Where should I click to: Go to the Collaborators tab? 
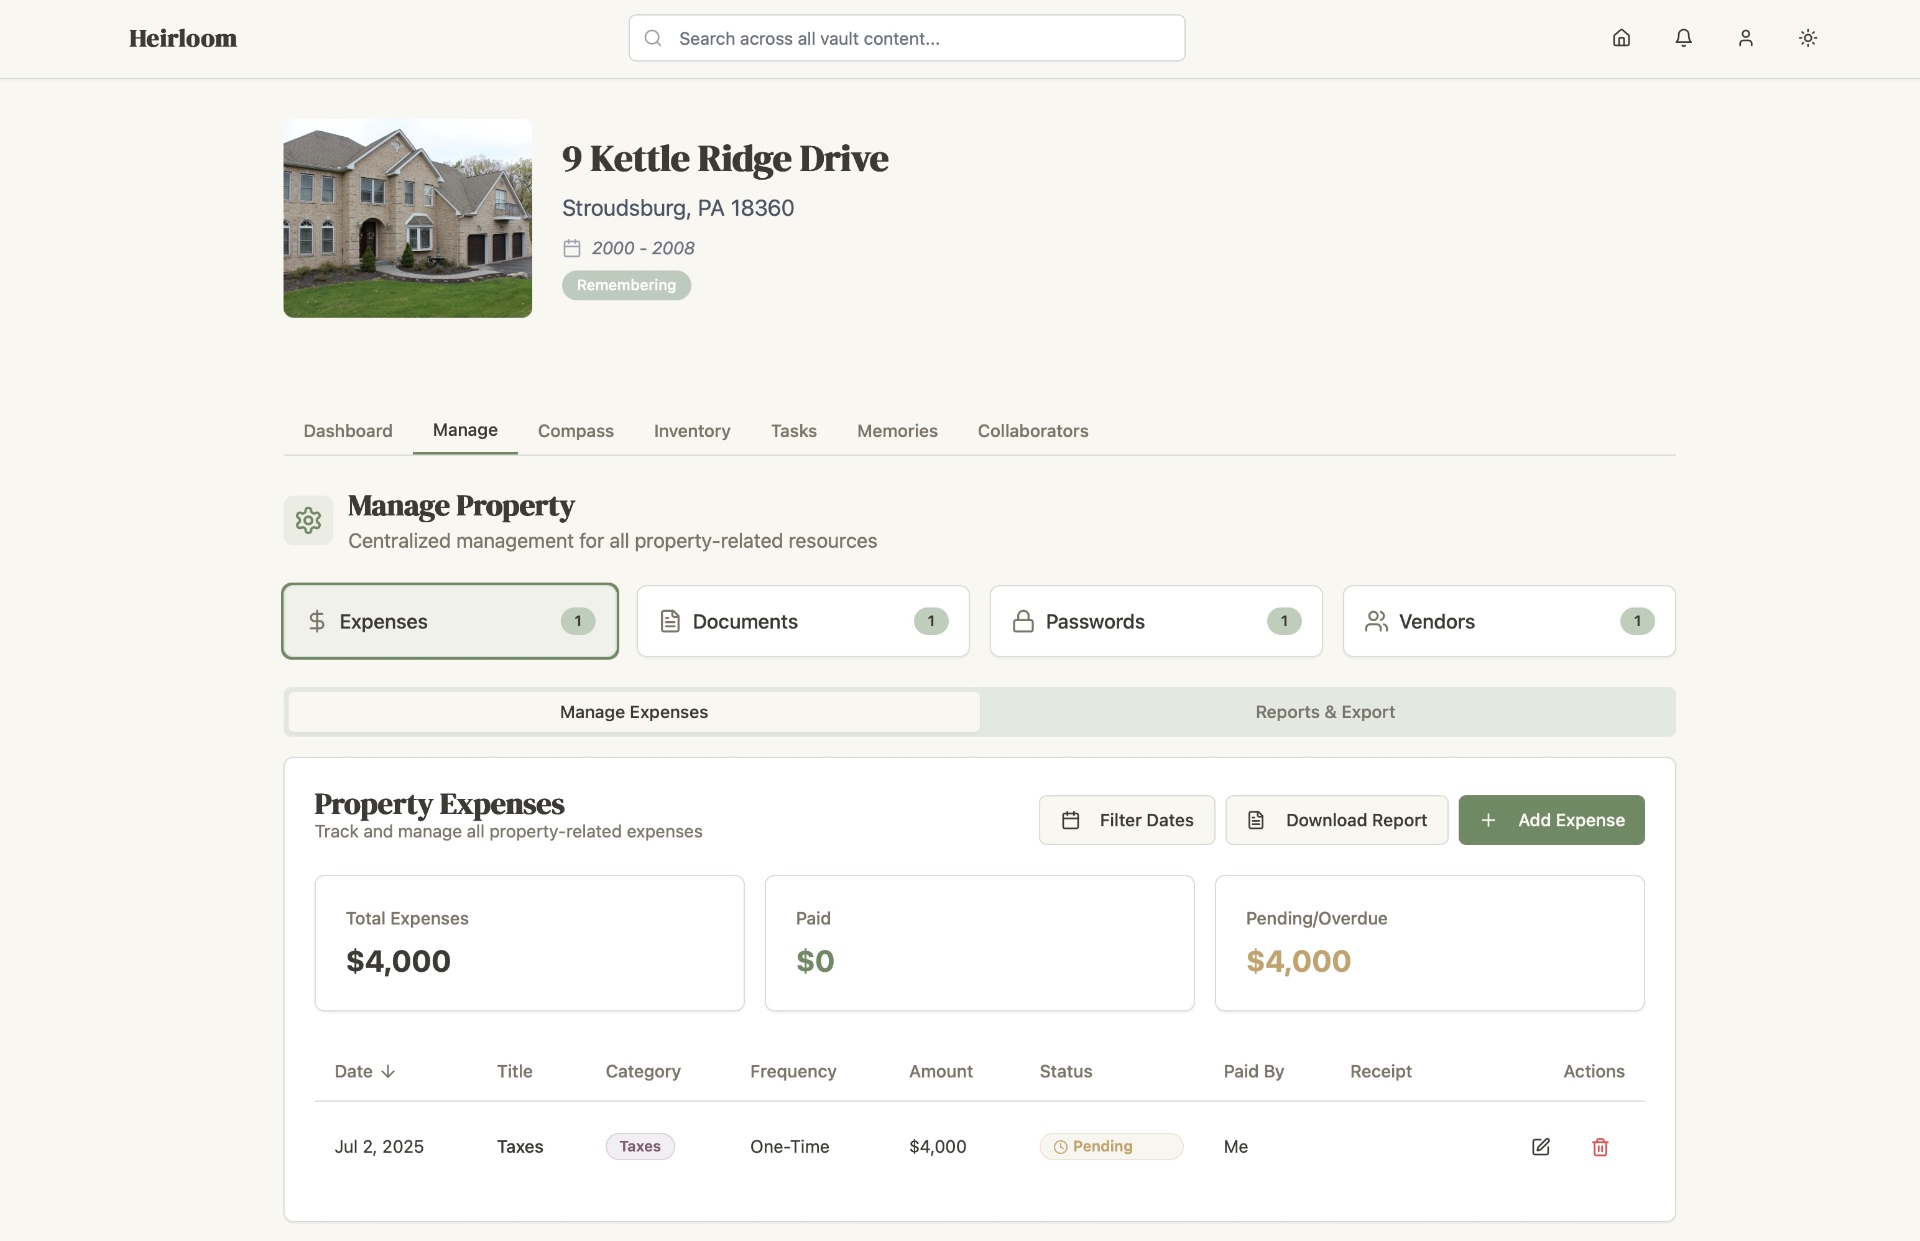tap(1032, 431)
